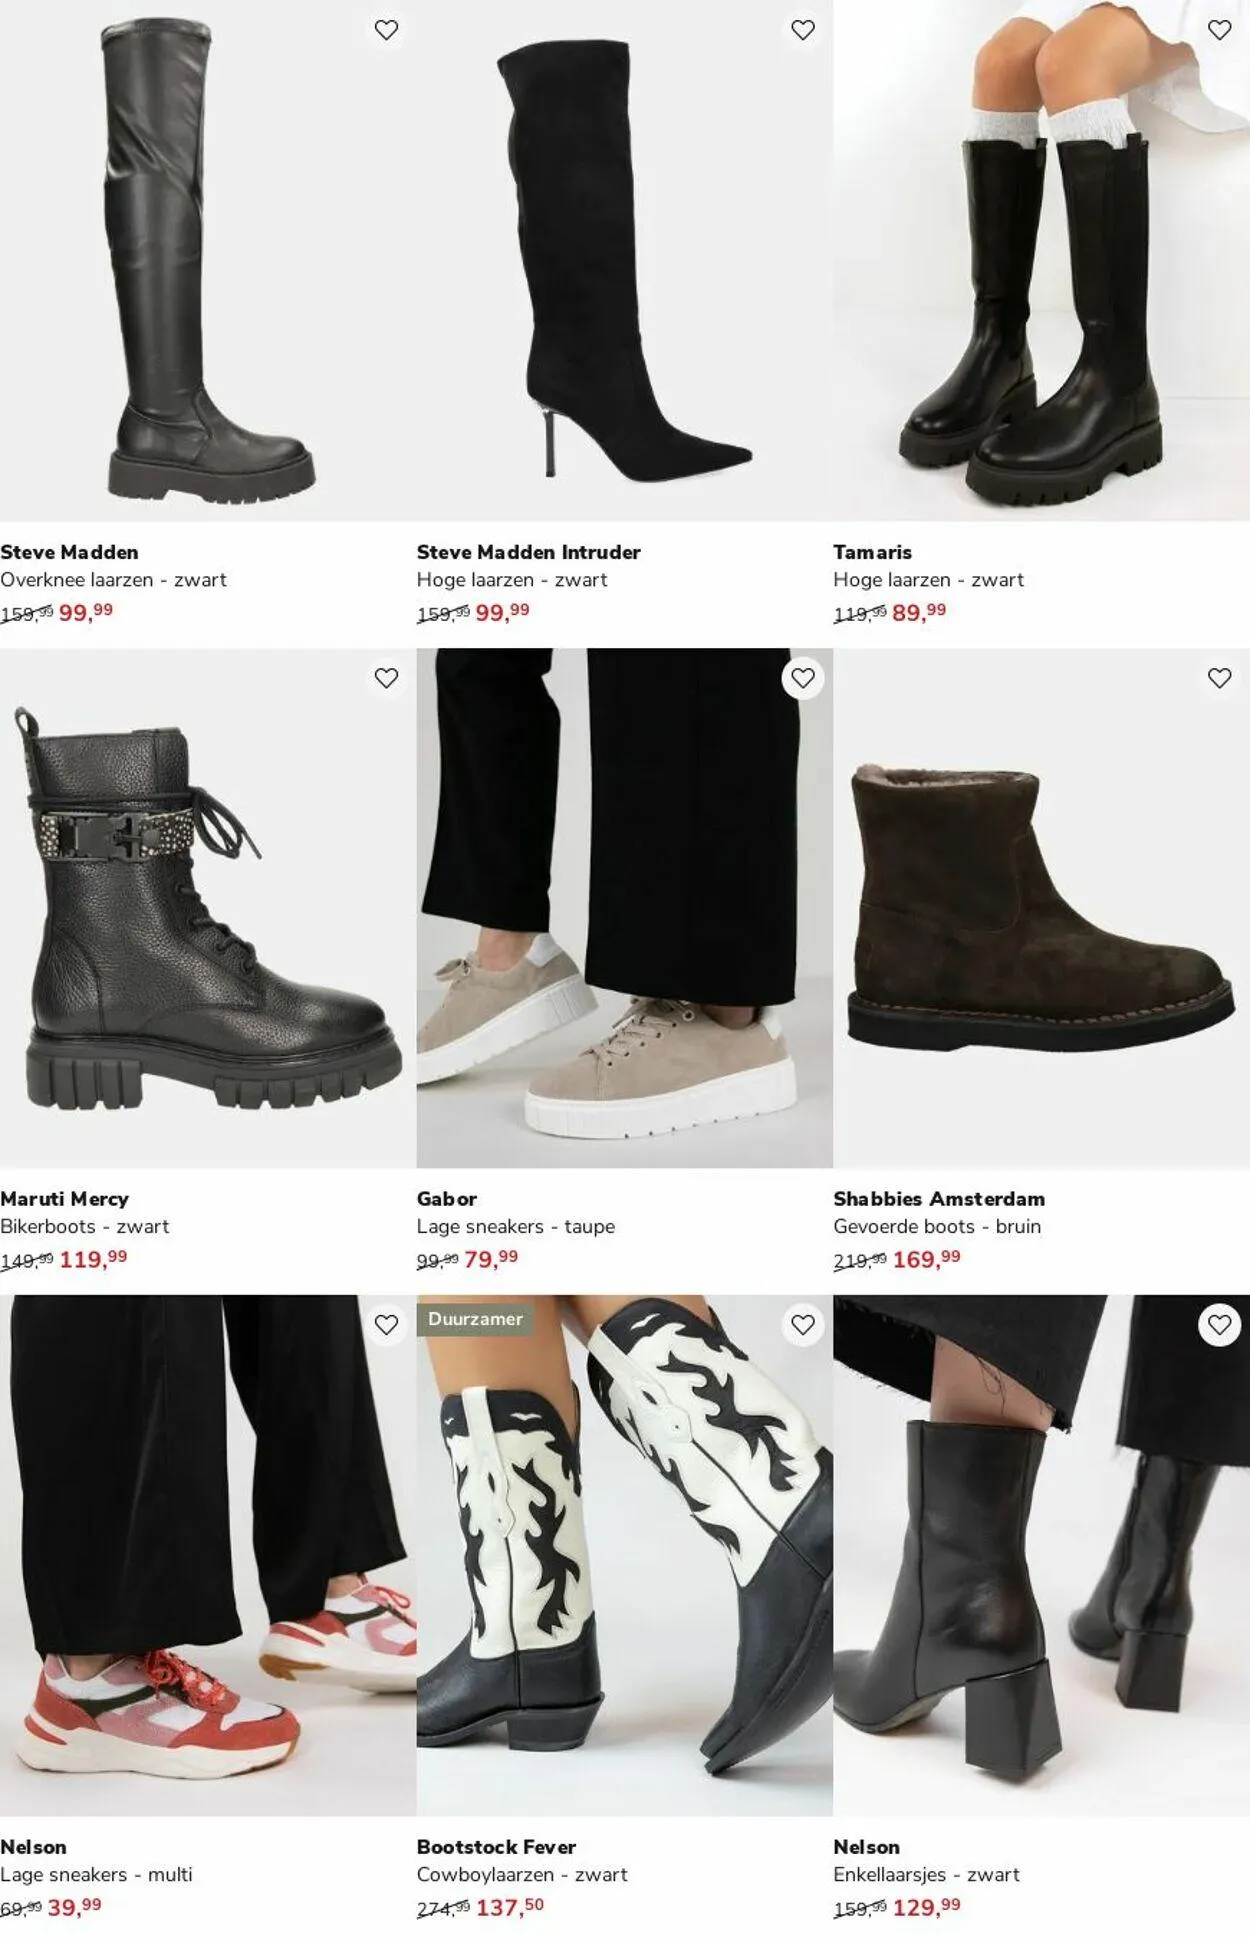The image size is (1250, 1943).
Task: Click the Tamaris model-worn boots photo
Action: [1041, 260]
